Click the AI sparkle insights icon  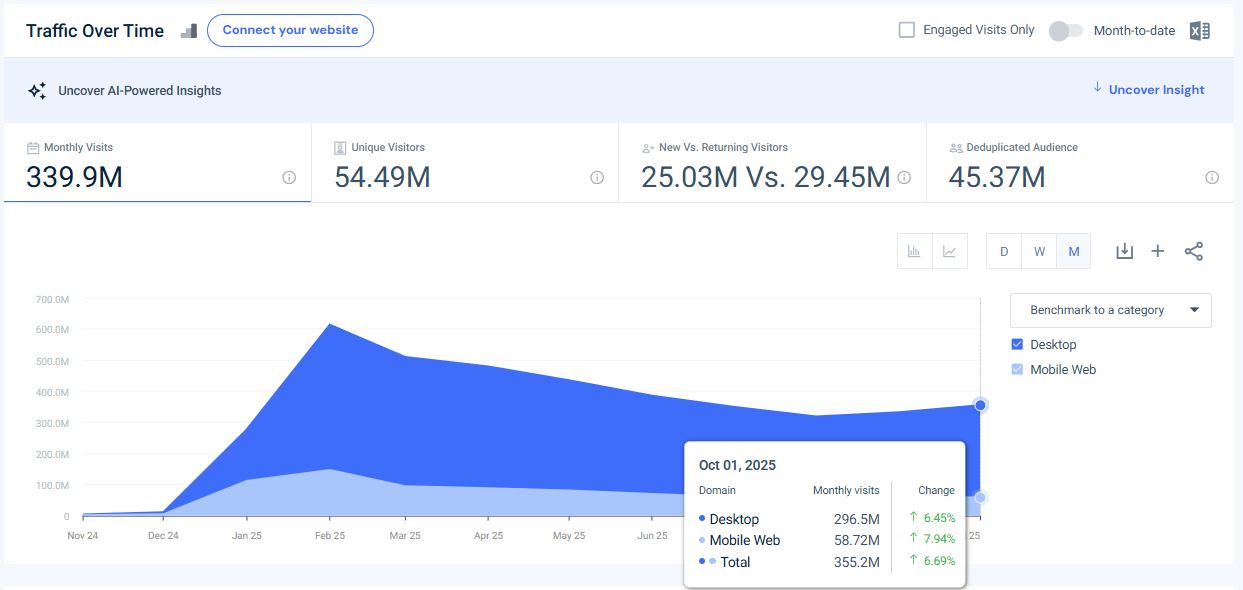(x=37, y=89)
